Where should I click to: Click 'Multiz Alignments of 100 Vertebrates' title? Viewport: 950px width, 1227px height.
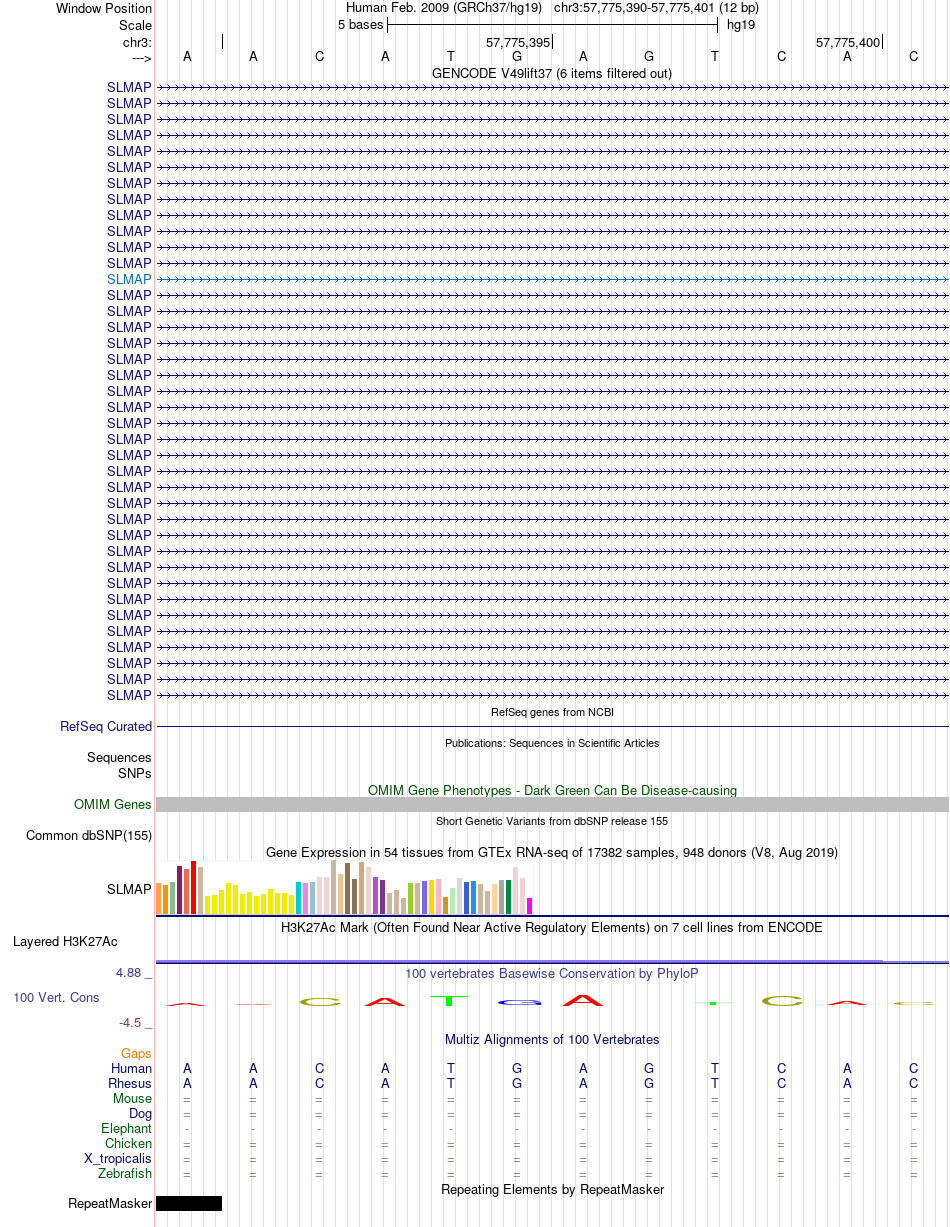[552, 1040]
